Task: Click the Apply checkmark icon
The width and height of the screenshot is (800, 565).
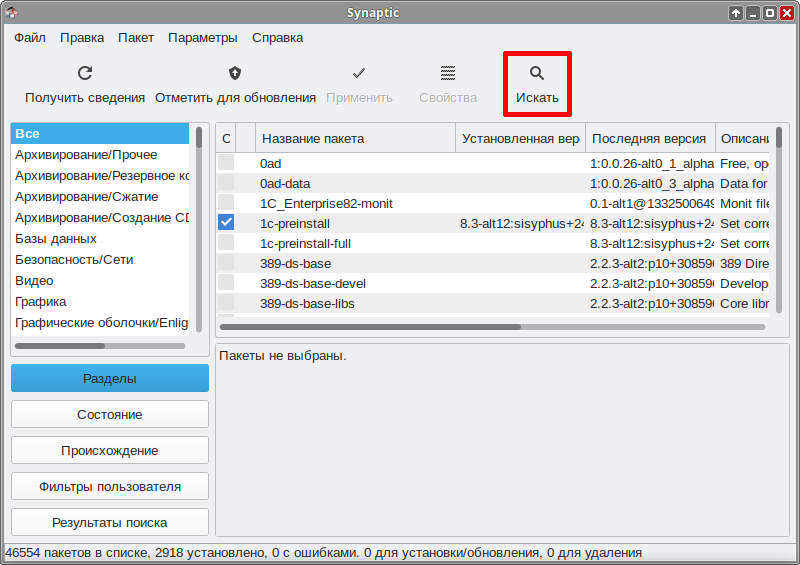Action: pyautogui.click(x=359, y=73)
